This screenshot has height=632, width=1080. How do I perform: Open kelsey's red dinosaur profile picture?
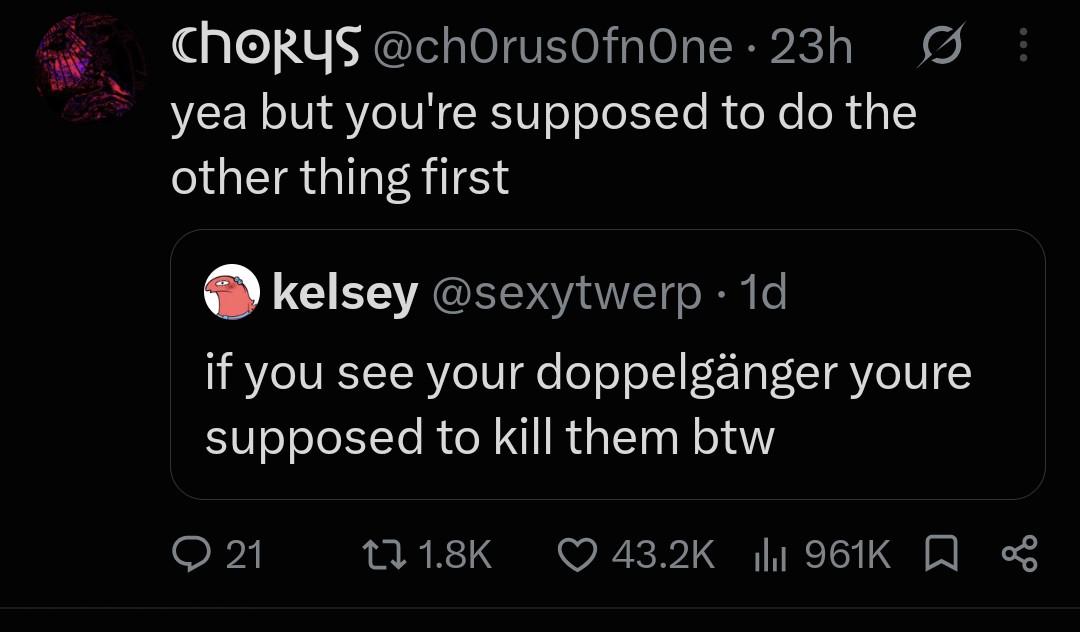232,292
